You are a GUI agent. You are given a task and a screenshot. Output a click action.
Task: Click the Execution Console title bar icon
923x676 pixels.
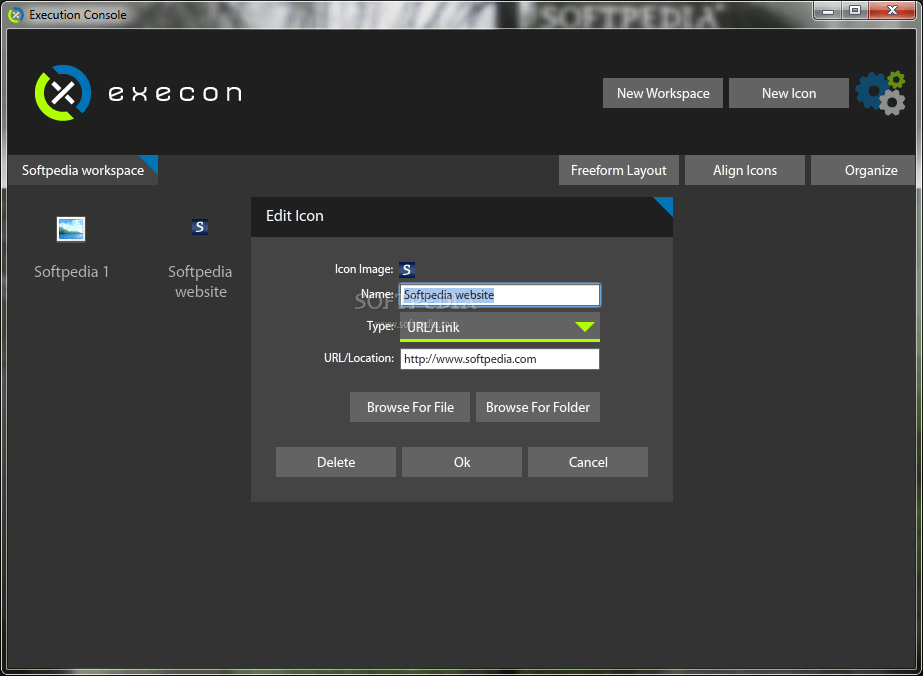(18, 14)
